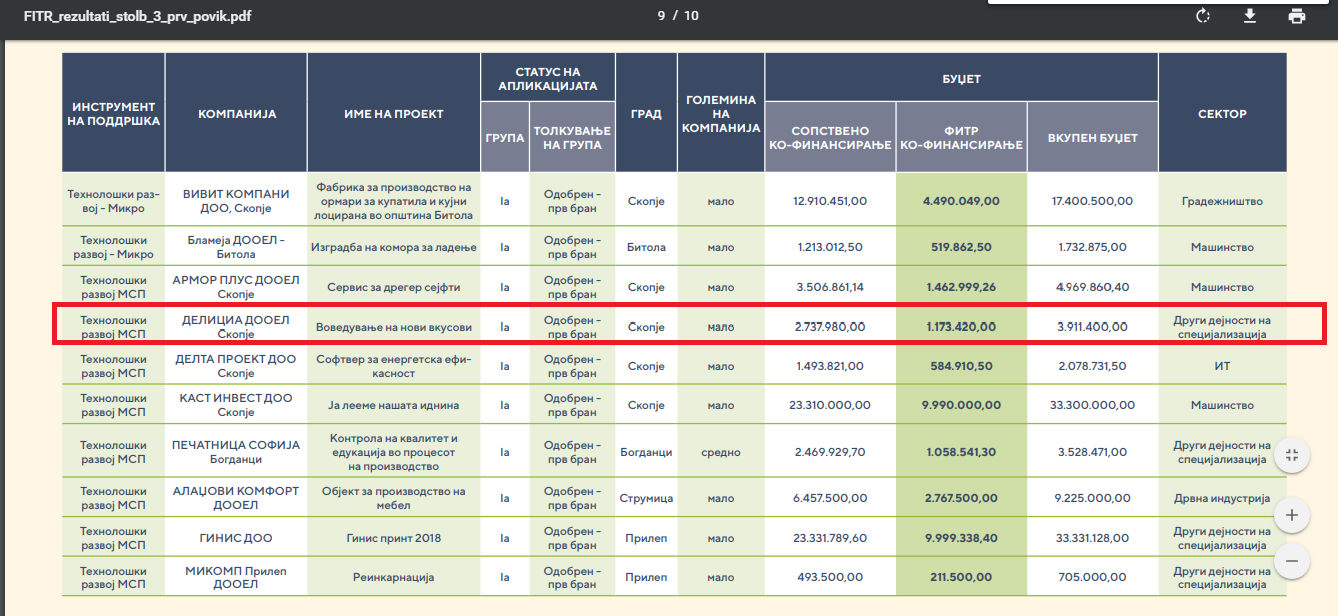Click the 'средно' company size cell
The image size is (1338, 616).
tap(721, 452)
